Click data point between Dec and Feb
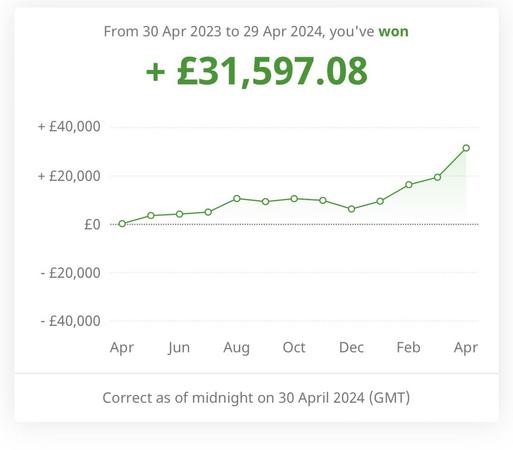 (x=380, y=201)
